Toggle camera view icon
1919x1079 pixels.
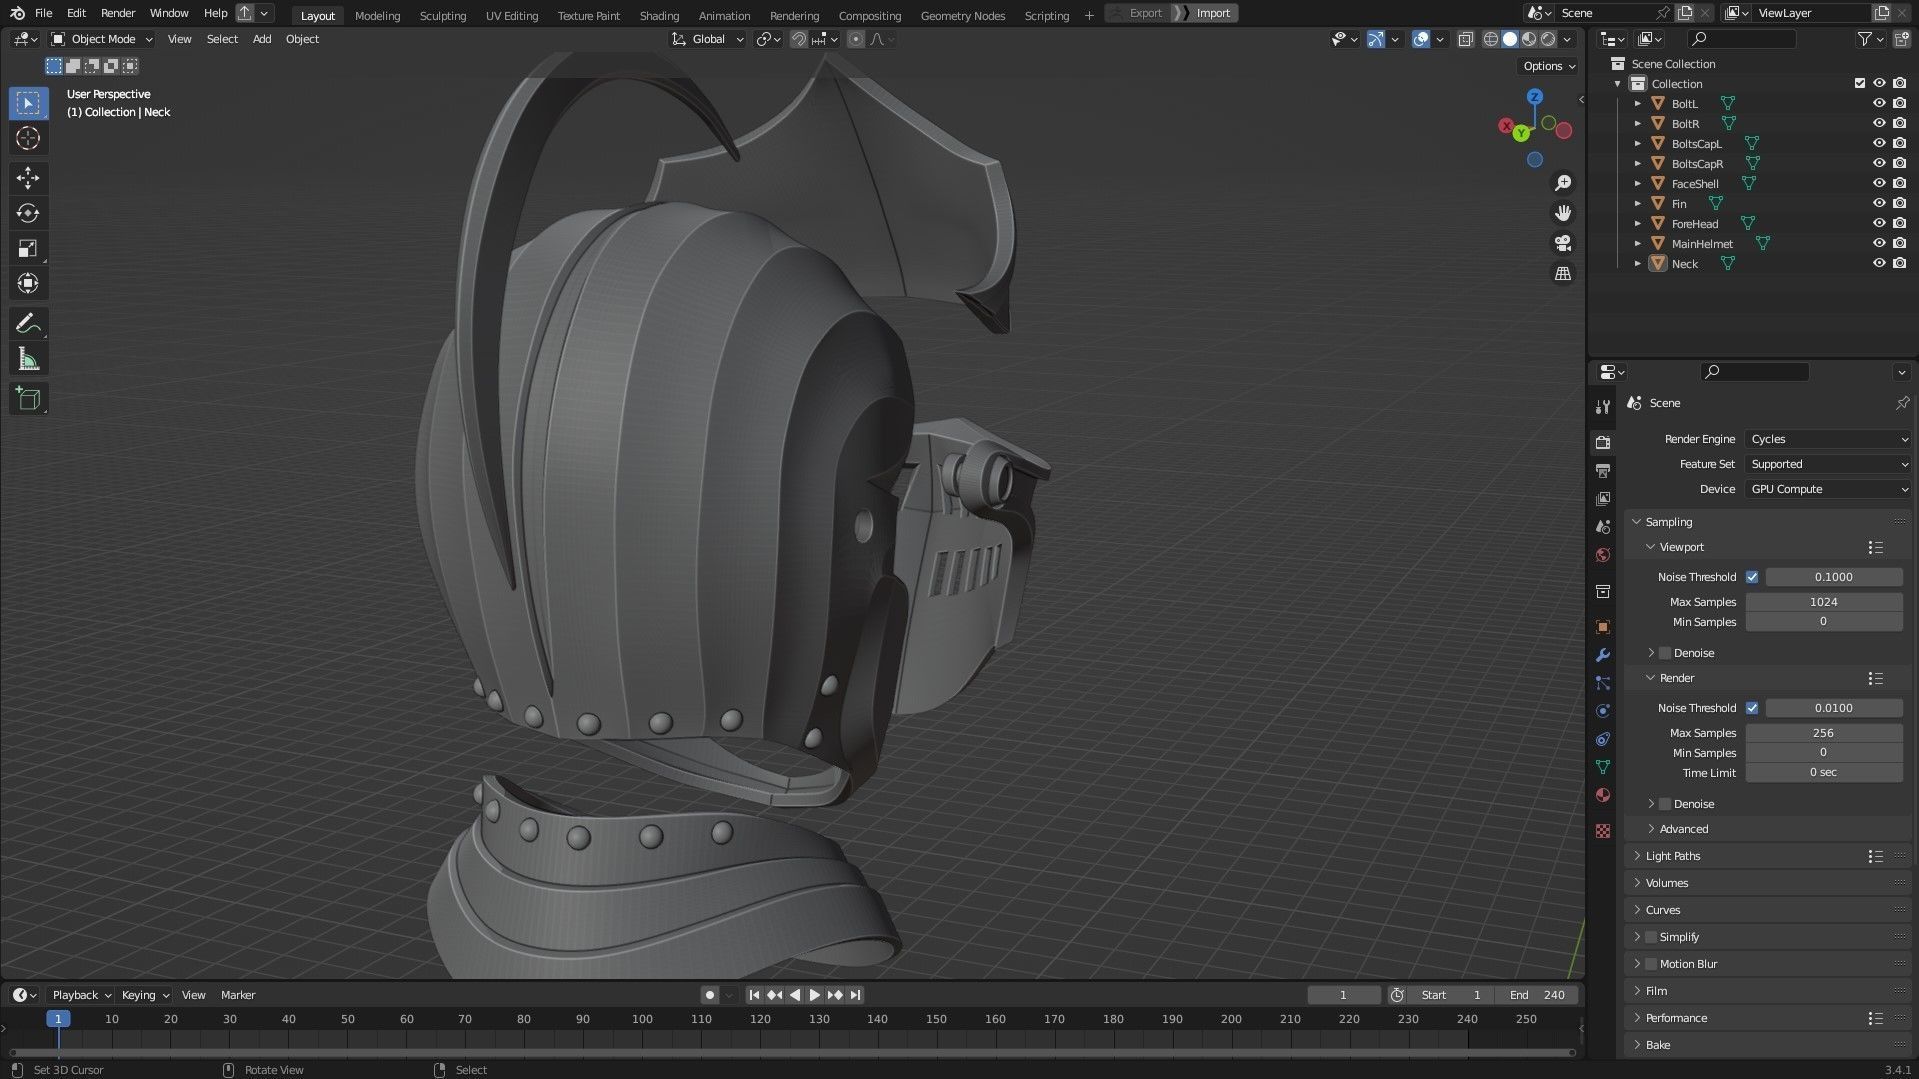click(1563, 243)
